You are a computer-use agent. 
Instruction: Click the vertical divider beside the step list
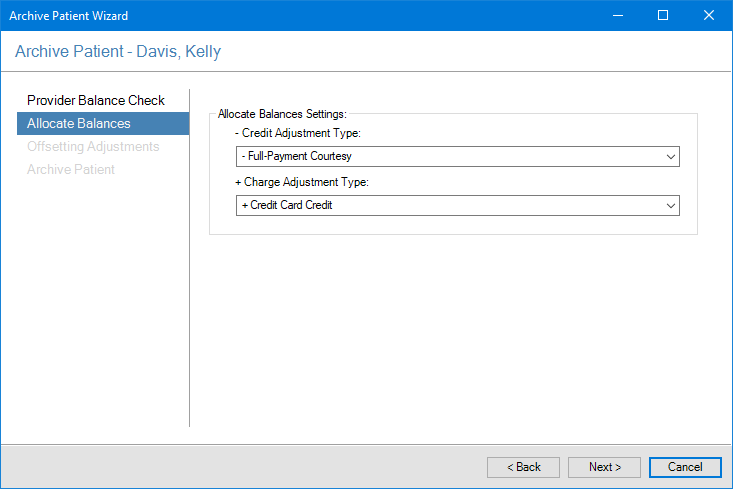[x=190, y=260]
